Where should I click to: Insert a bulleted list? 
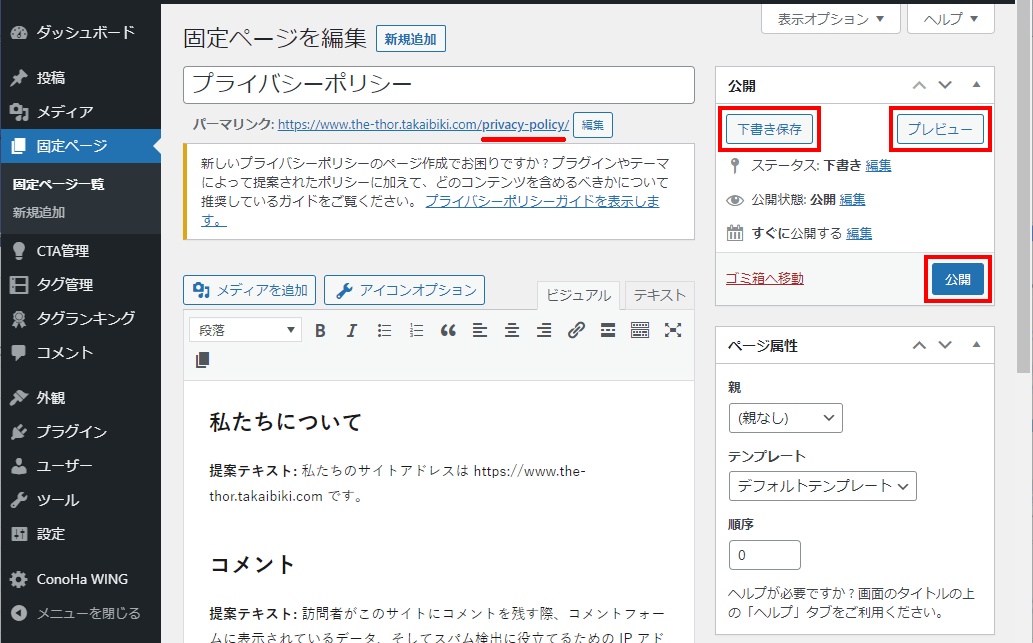point(384,331)
